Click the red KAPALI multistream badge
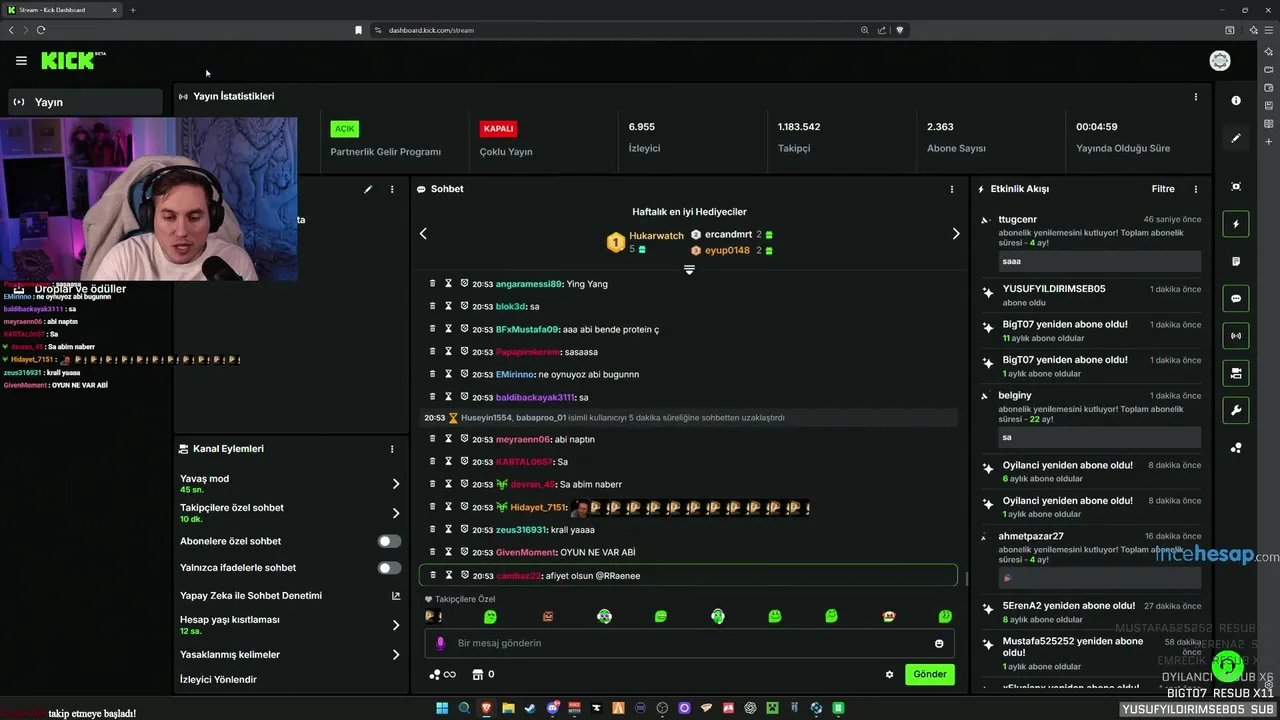 point(498,129)
